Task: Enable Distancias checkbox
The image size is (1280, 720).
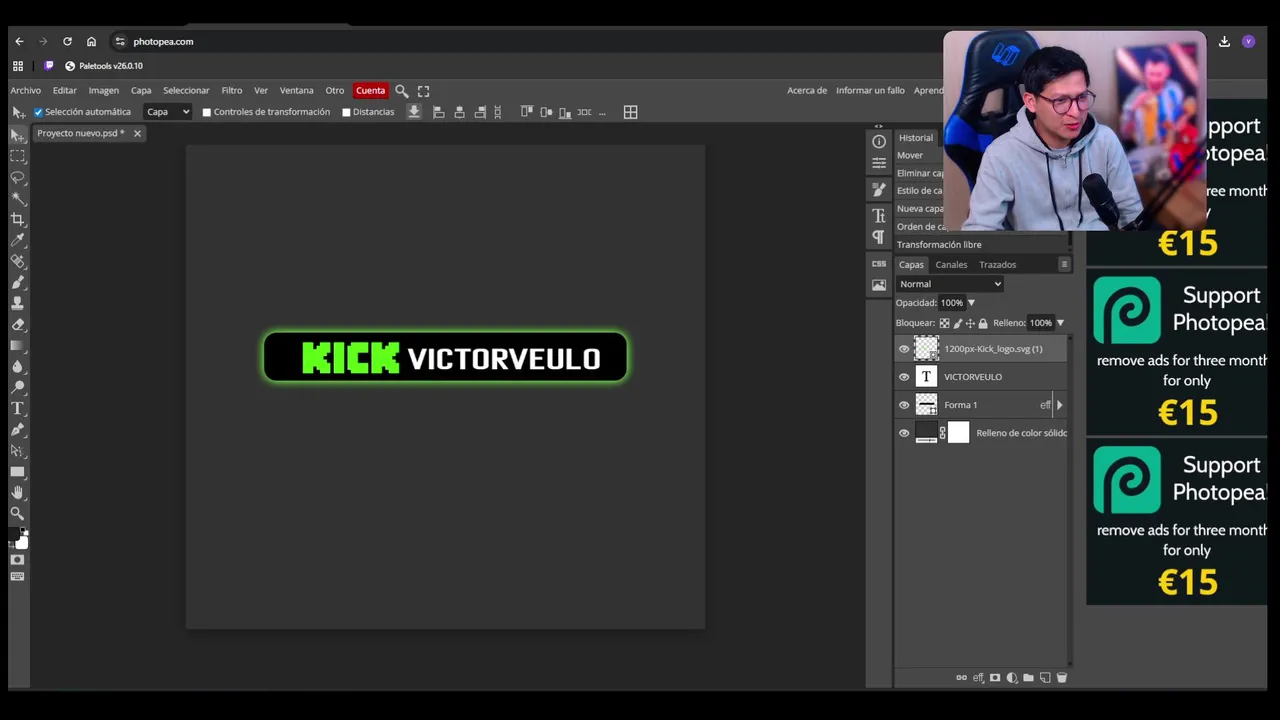Action: [346, 112]
